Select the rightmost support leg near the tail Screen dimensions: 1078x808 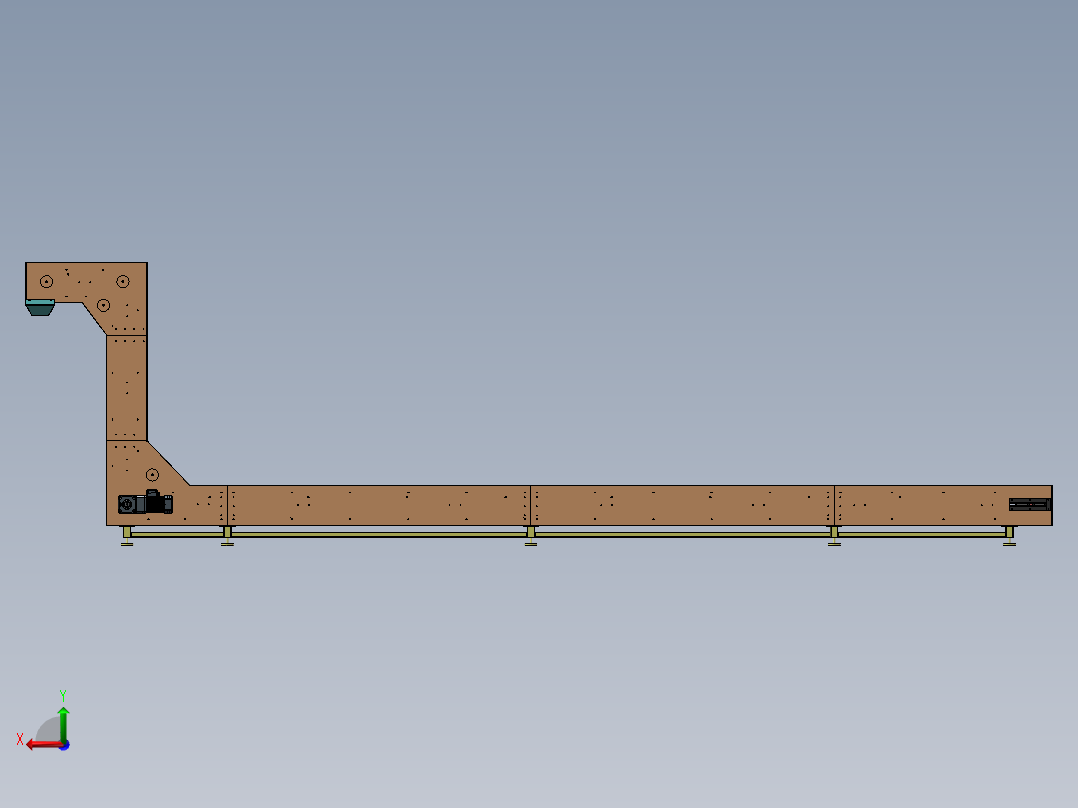(1009, 536)
